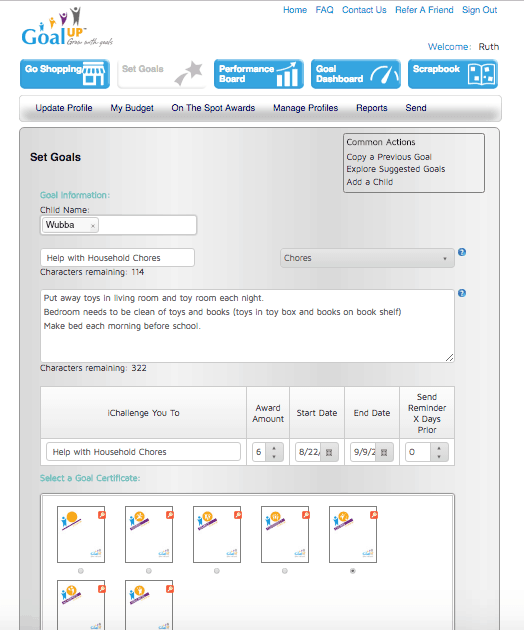Zoom icon on third certificate in top row
Image resolution: width=524 pixels, height=630 pixels.
tap(237, 515)
